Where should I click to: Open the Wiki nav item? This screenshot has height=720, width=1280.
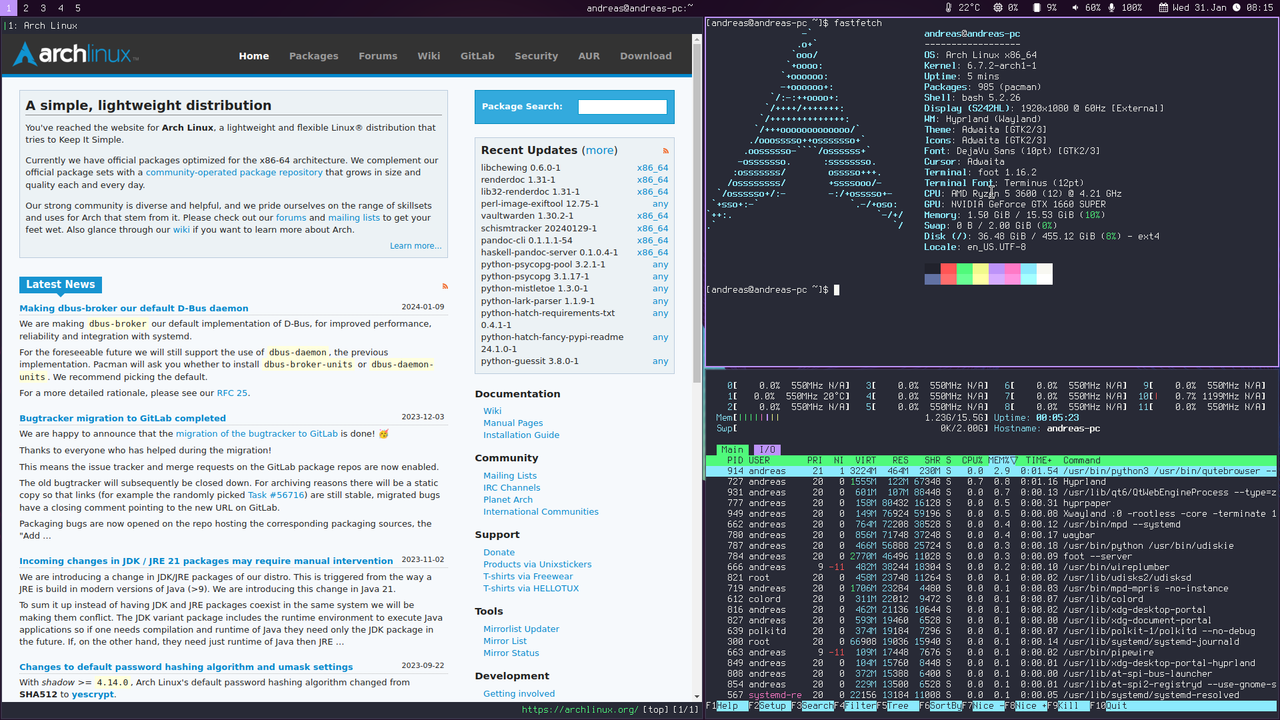pyautogui.click(x=429, y=56)
